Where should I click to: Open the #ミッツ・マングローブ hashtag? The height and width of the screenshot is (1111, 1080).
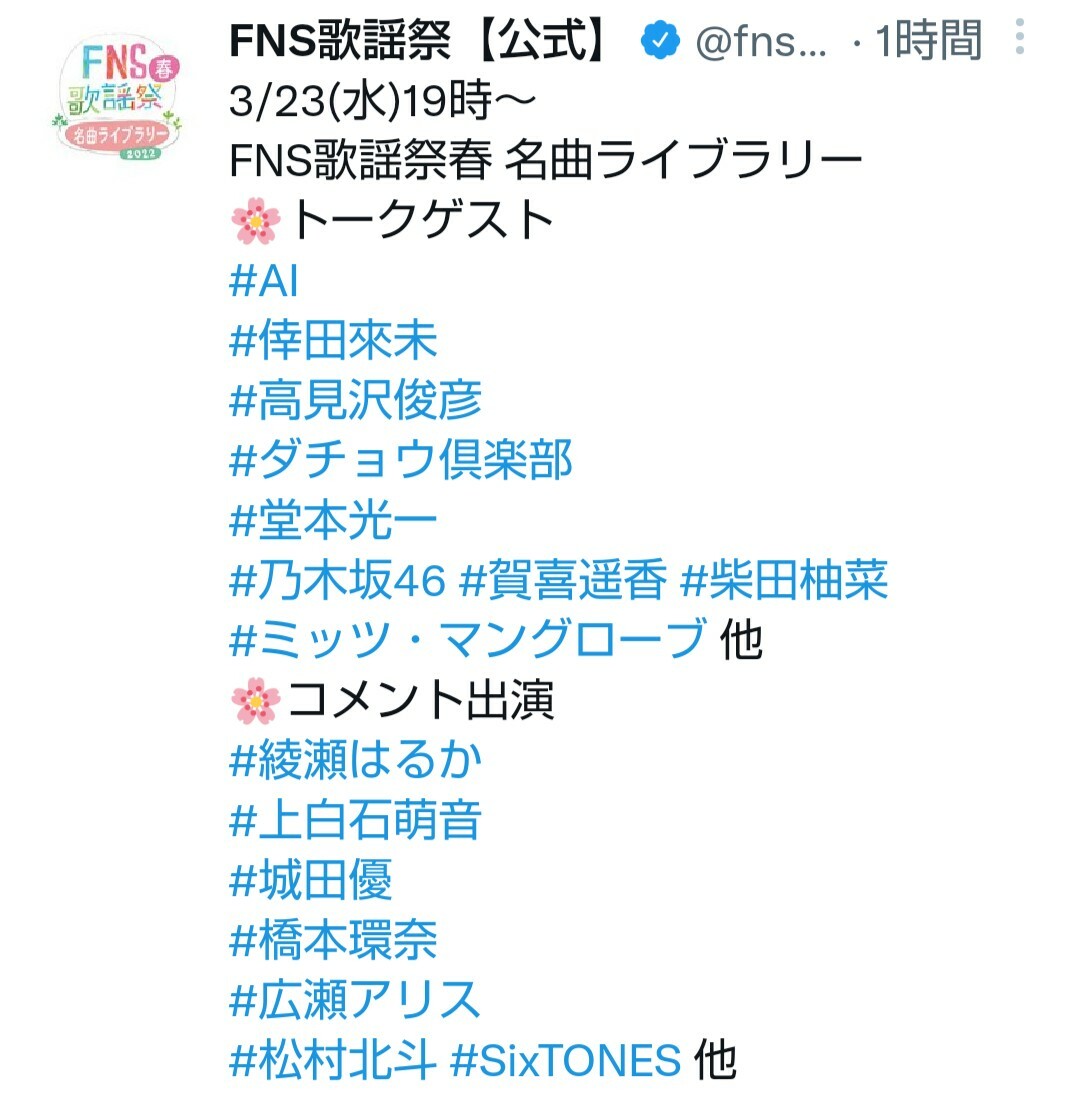tap(468, 640)
